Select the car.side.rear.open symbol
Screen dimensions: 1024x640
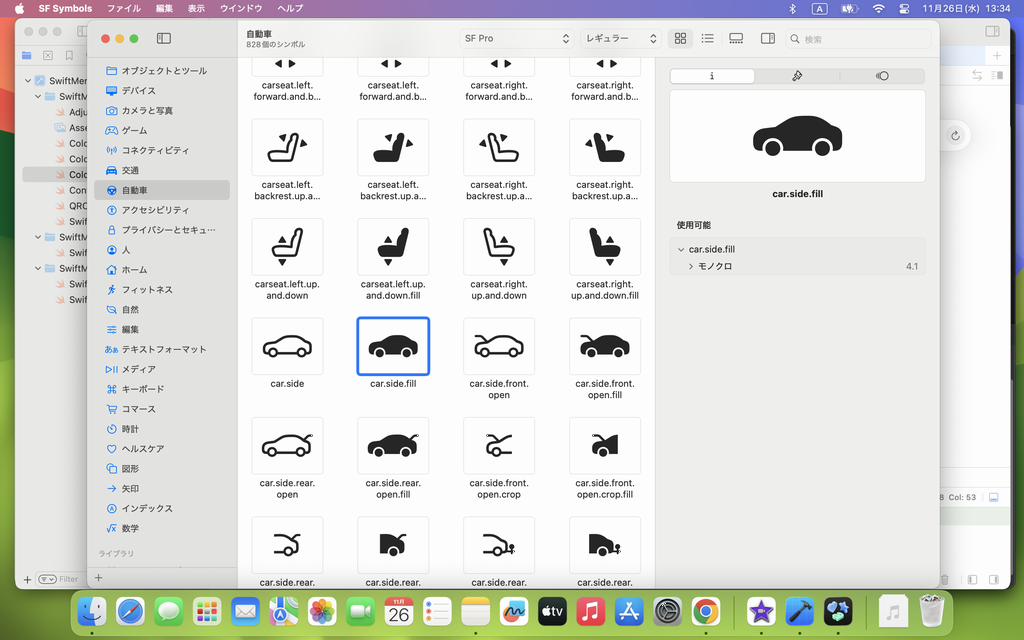(x=287, y=446)
